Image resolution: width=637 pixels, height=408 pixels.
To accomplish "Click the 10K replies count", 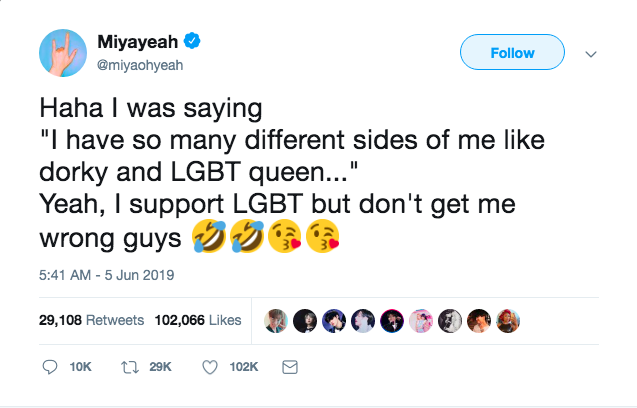I will pos(80,367).
